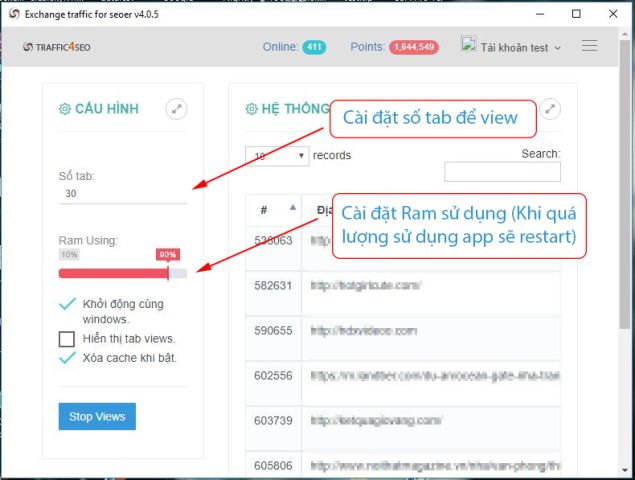Open the hamburger menu icon

589,45
